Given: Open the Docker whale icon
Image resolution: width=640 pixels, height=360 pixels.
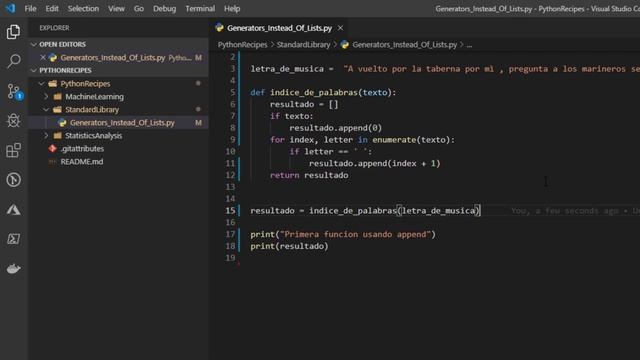Looking at the screenshot, I should point(13,269).
